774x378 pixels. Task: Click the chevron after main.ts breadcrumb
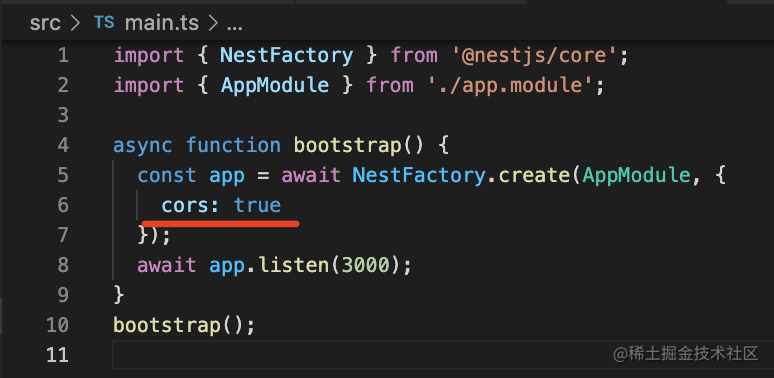(213, 23)
